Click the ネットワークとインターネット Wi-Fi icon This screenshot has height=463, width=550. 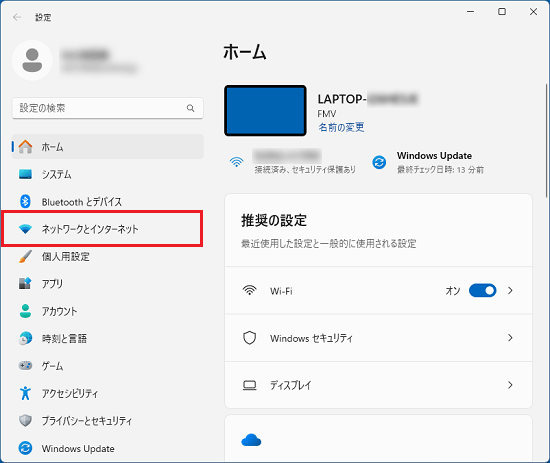click(25, 229)
